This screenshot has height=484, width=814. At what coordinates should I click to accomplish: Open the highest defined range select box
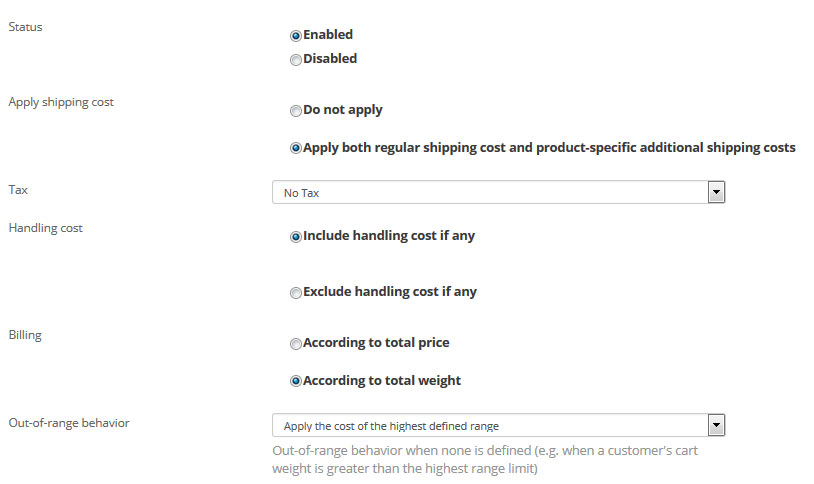(x=489, y=425)
